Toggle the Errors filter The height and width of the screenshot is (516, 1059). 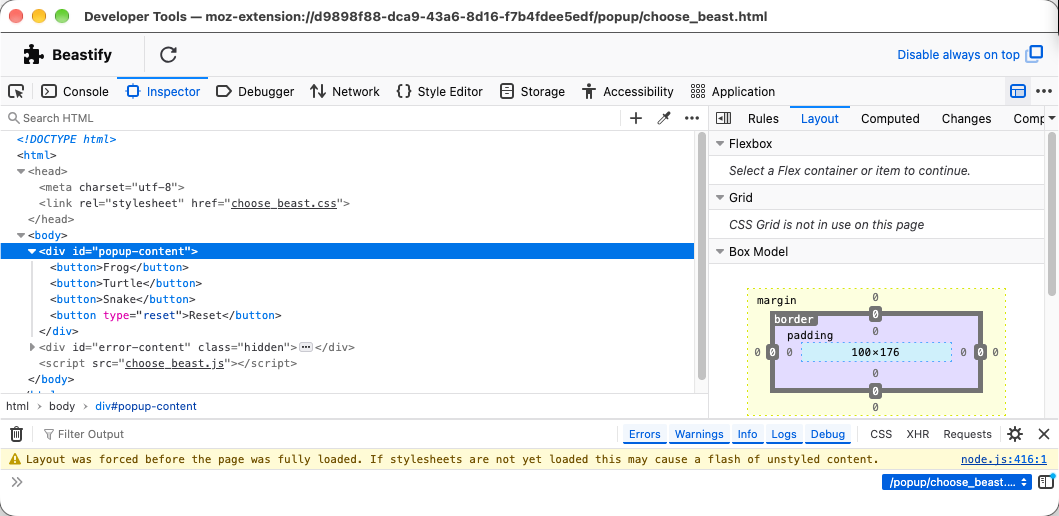(644, 434)
